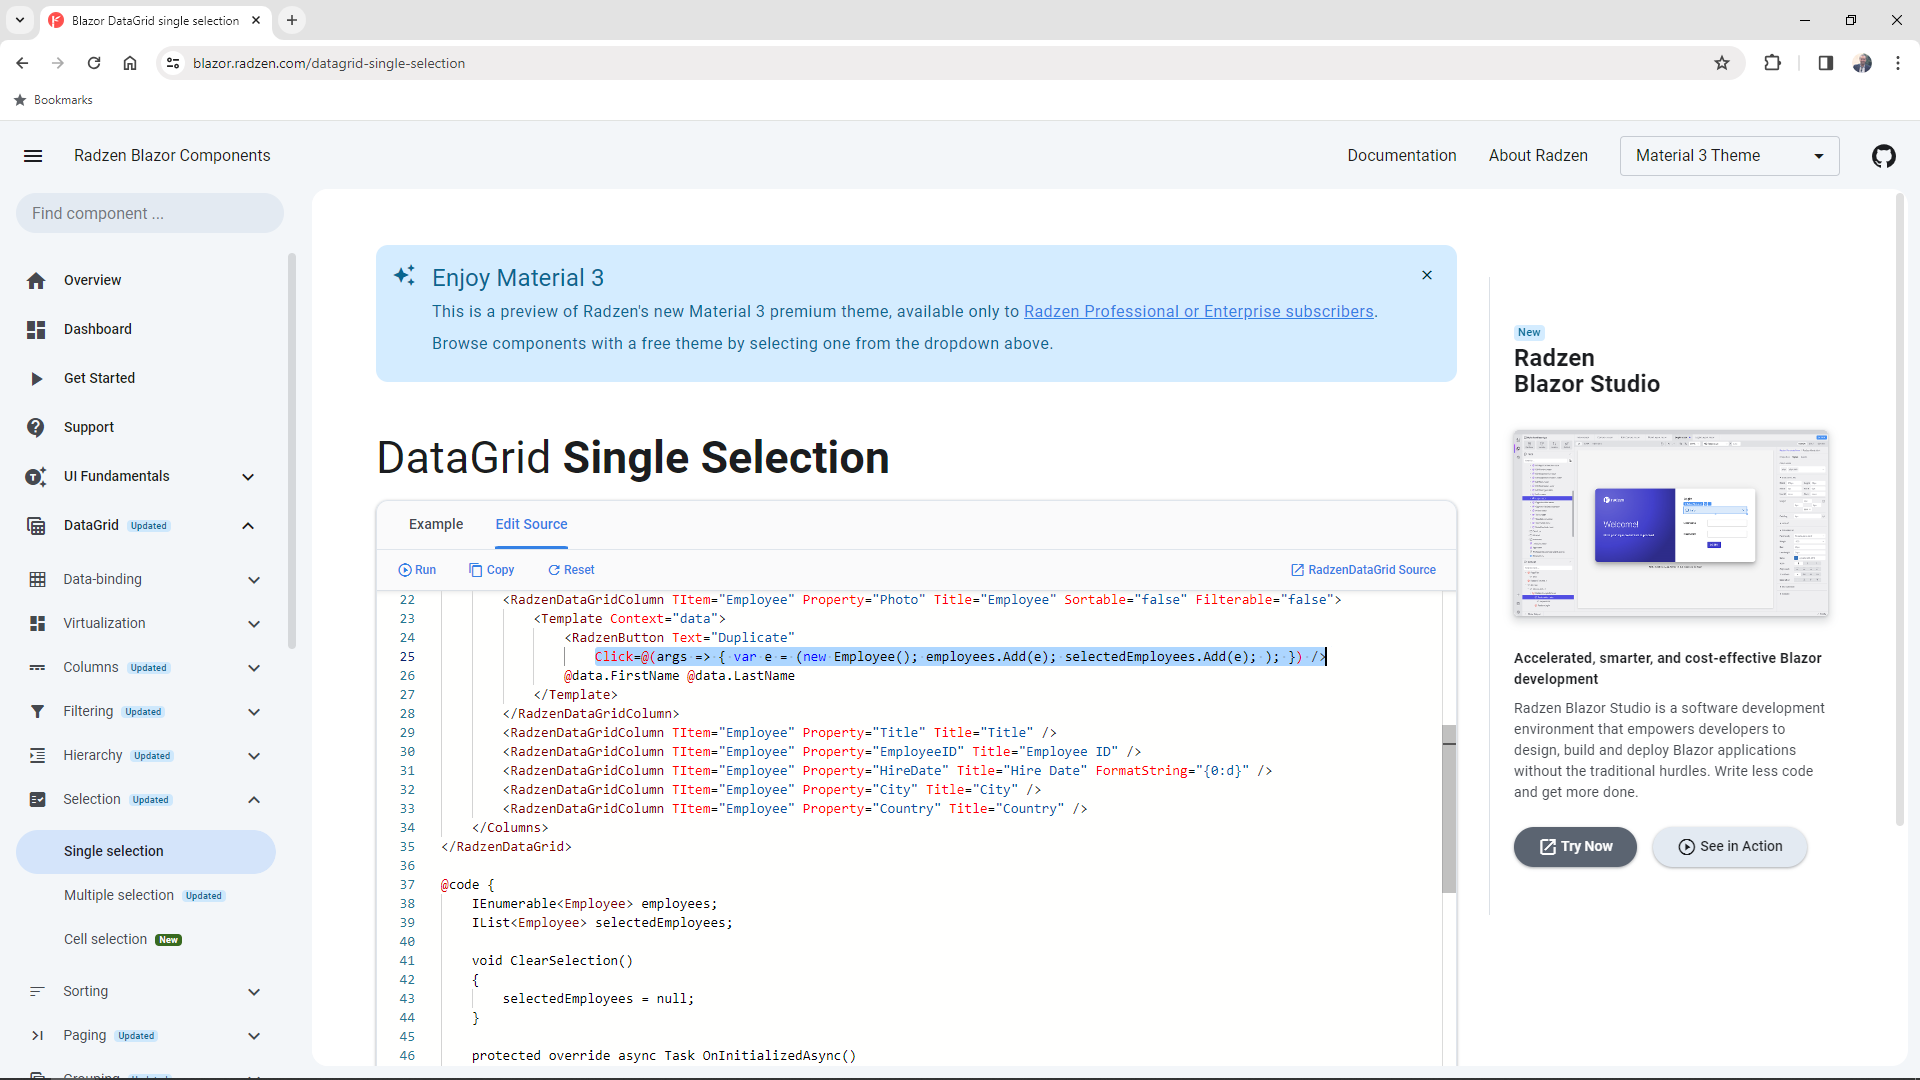Open a new browser tab
The image size is (1920, 1080).
pyautogui.click(x=291, y=20)
